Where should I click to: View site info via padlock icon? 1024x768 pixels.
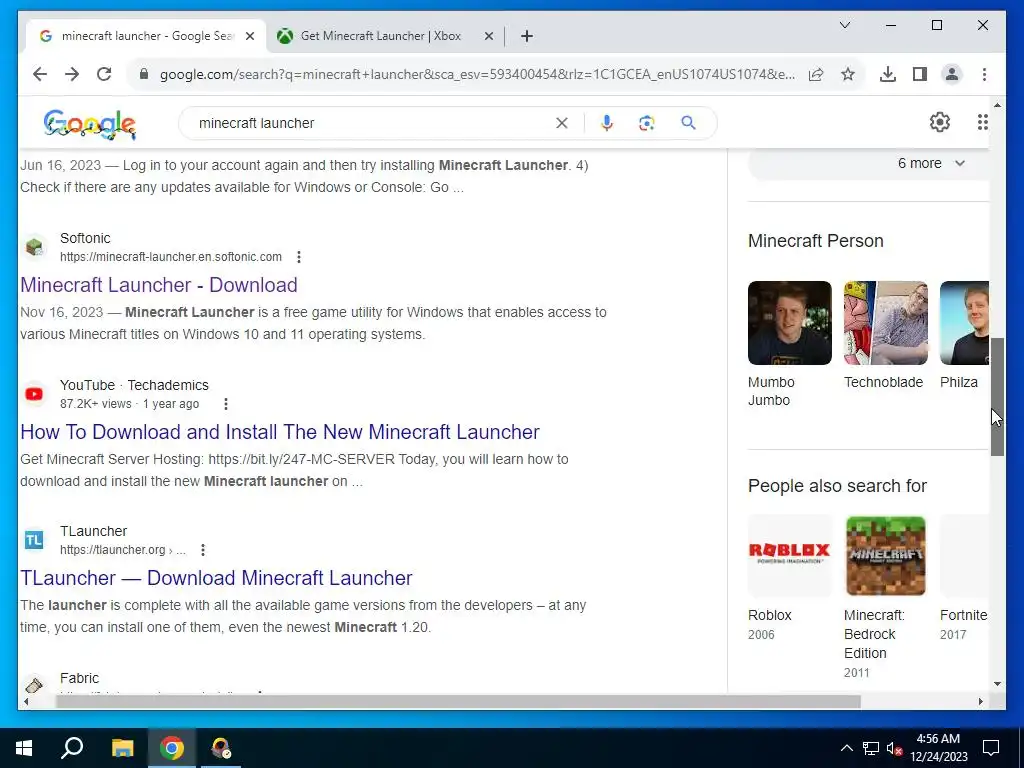click(x=144, y=74)
